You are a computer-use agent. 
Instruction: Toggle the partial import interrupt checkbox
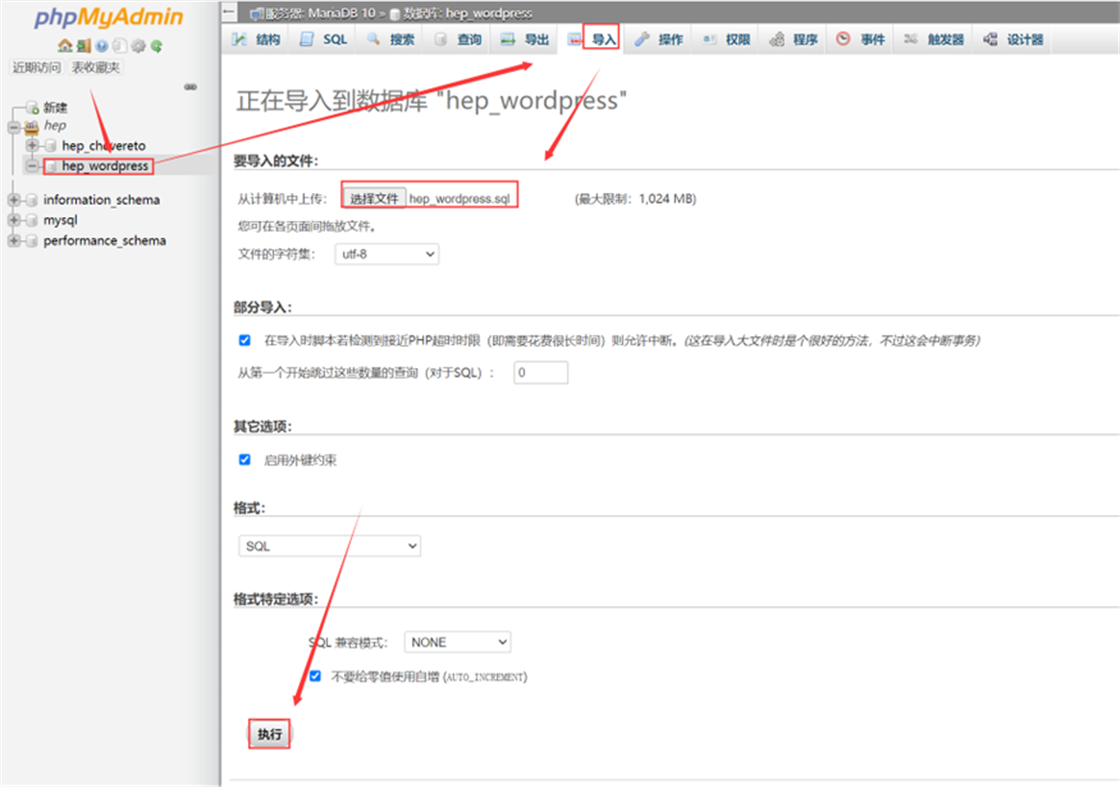244,340
